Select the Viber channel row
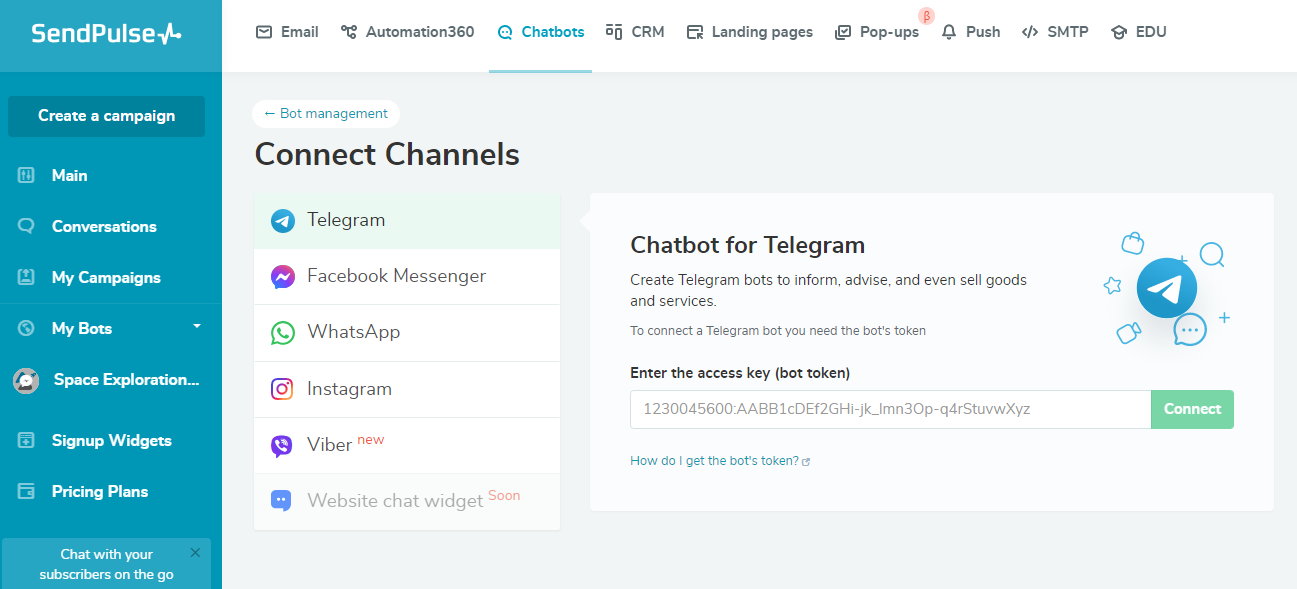The width and height of the screenshot is (1297, 589). [x=407, y=445]
